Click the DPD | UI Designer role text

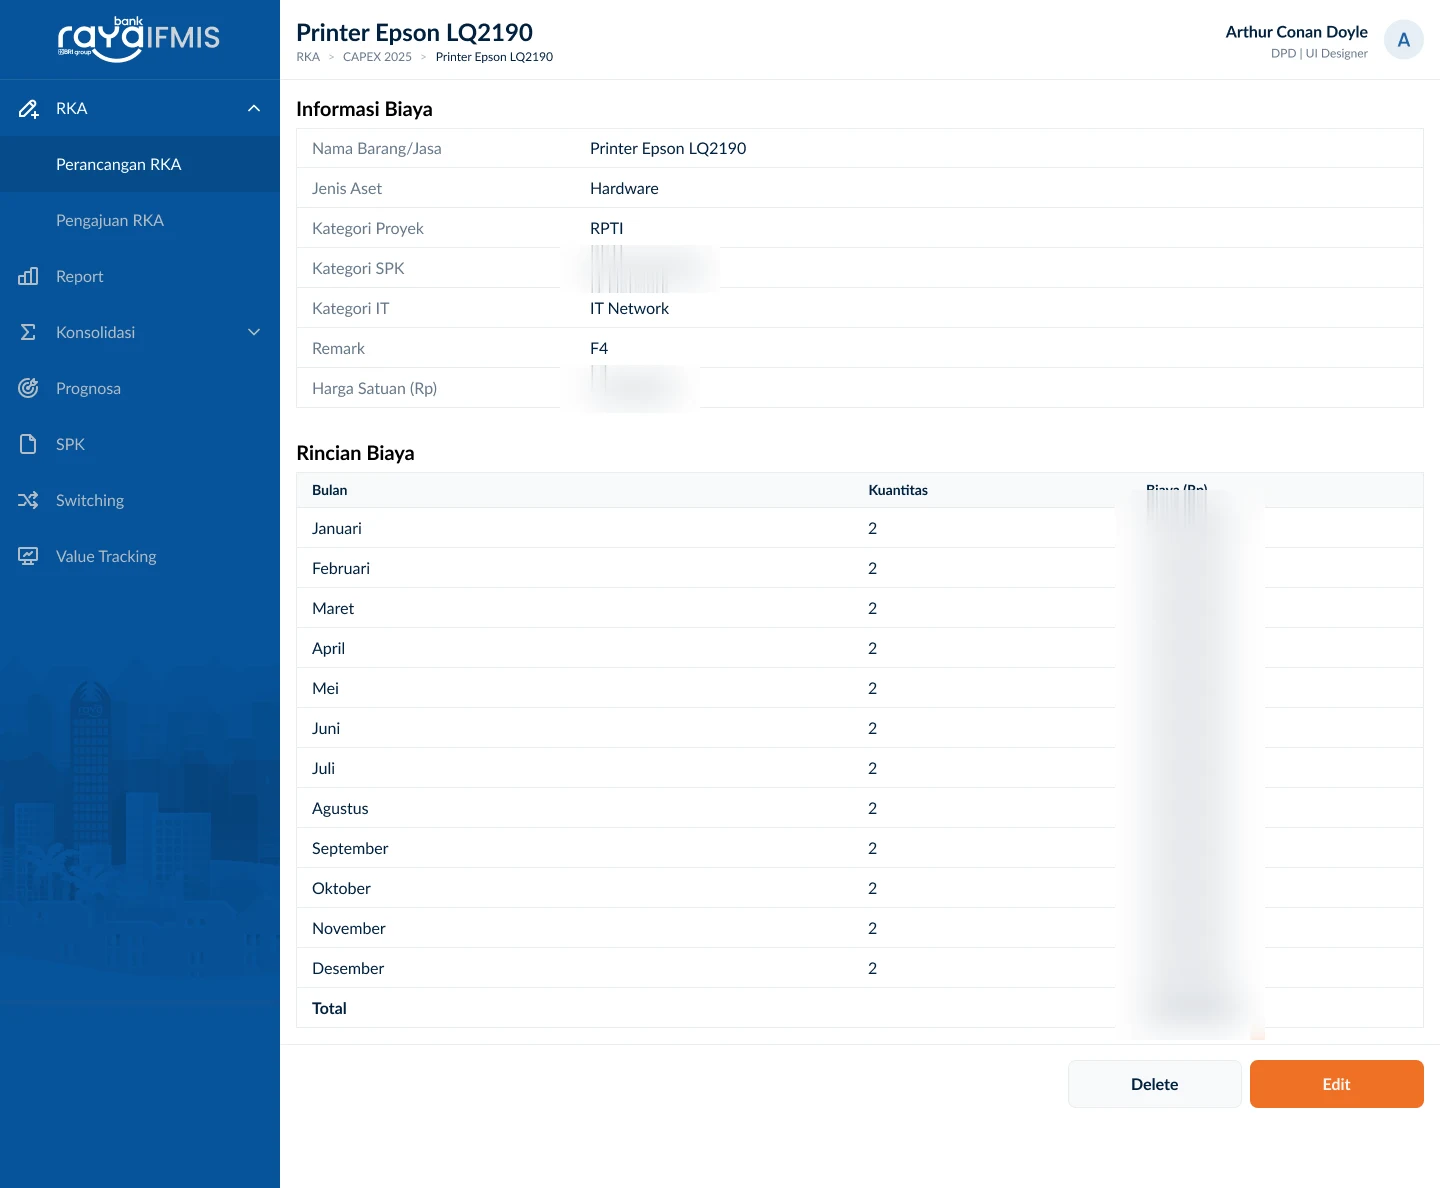(x=1319, y=54)
